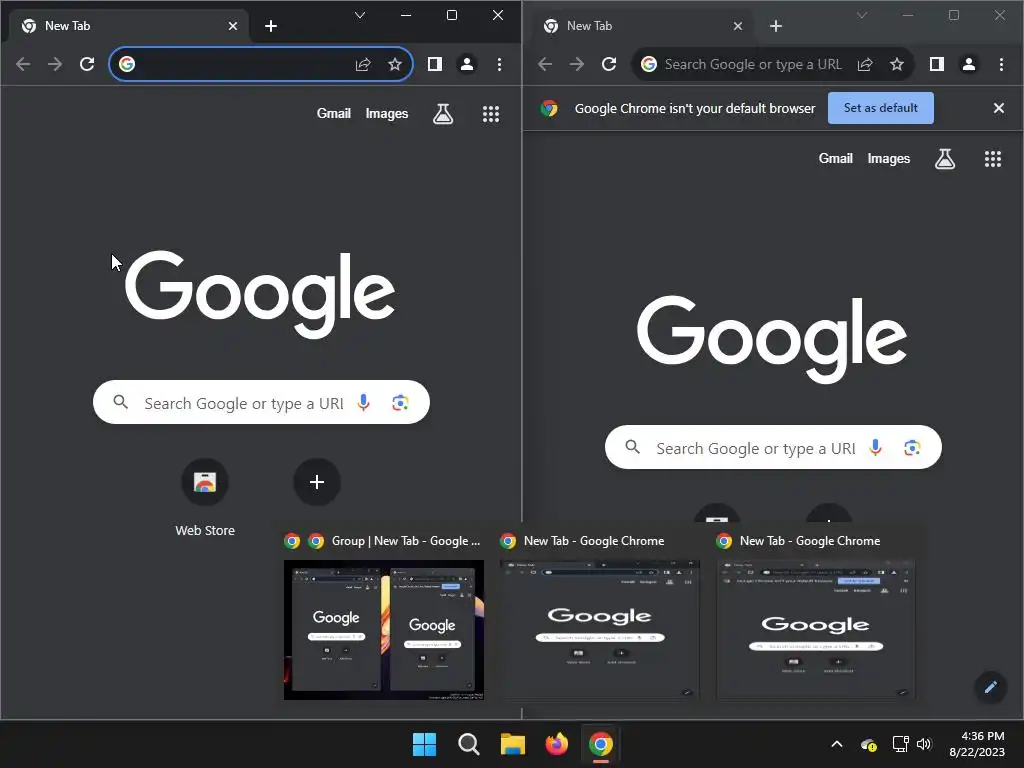Select Group New Tab taskbar preview thumbnail

(x=384, y=630)
